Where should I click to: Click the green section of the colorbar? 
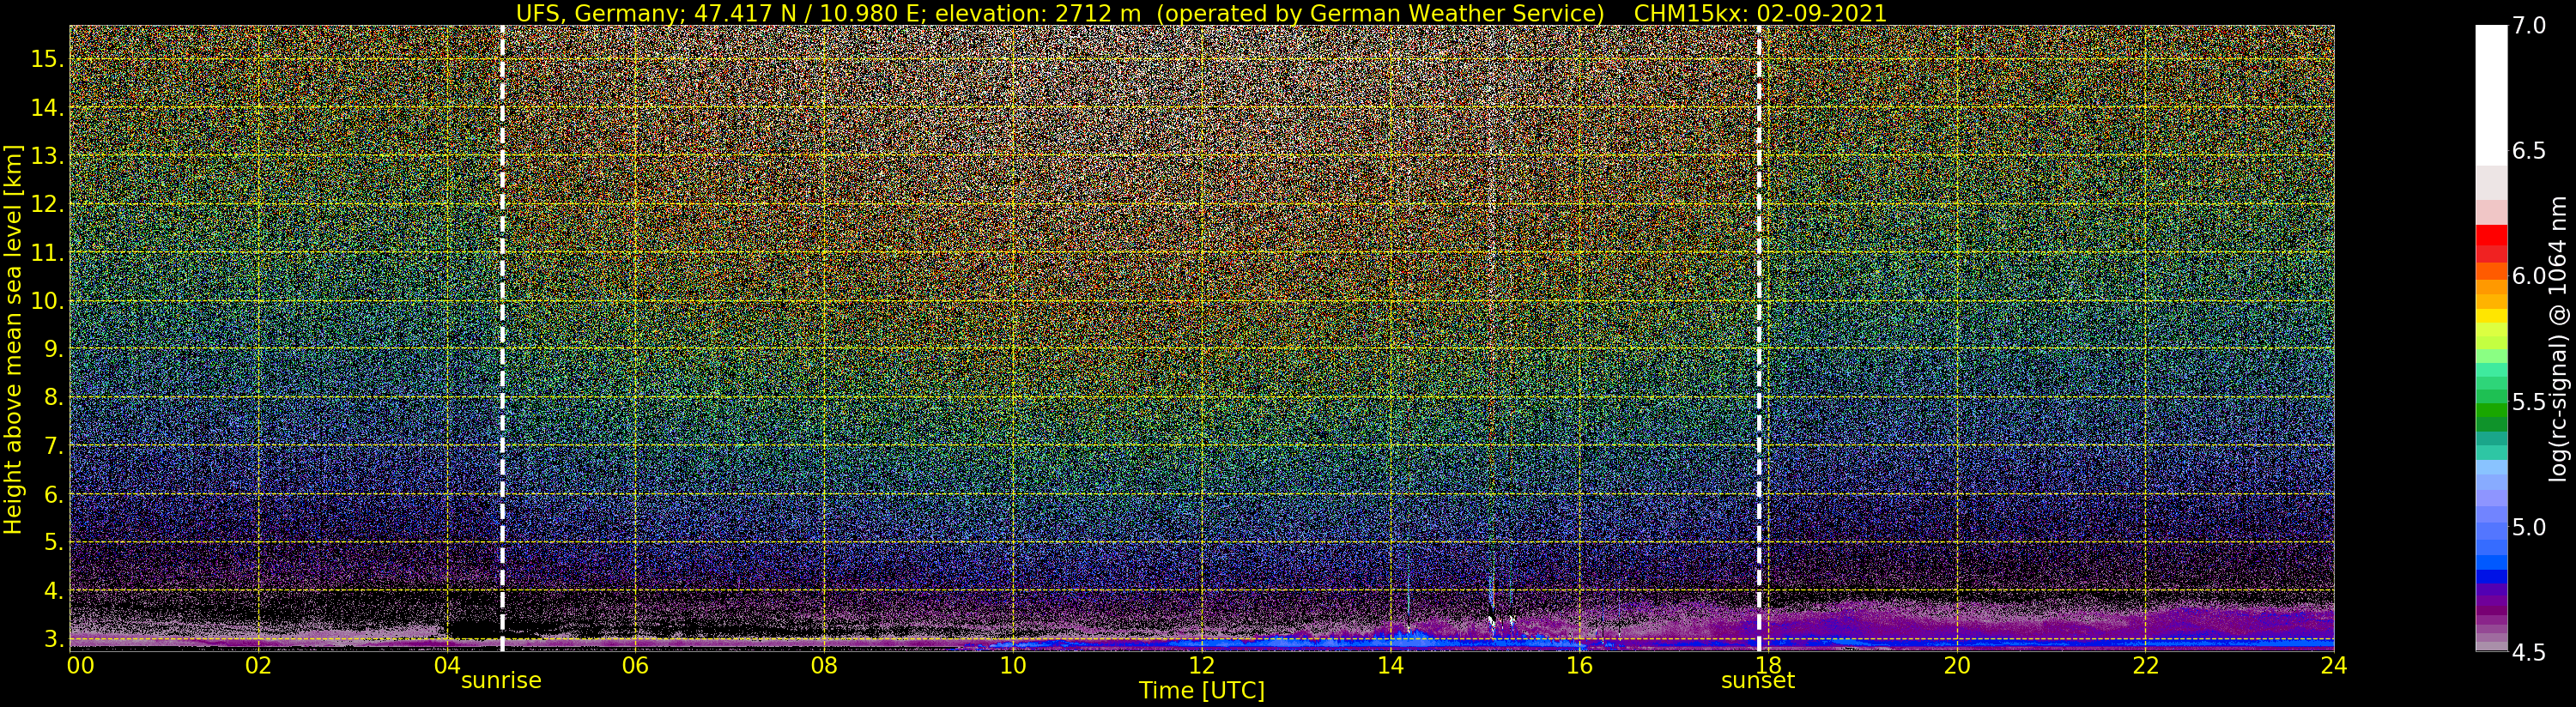[2491, 405]
